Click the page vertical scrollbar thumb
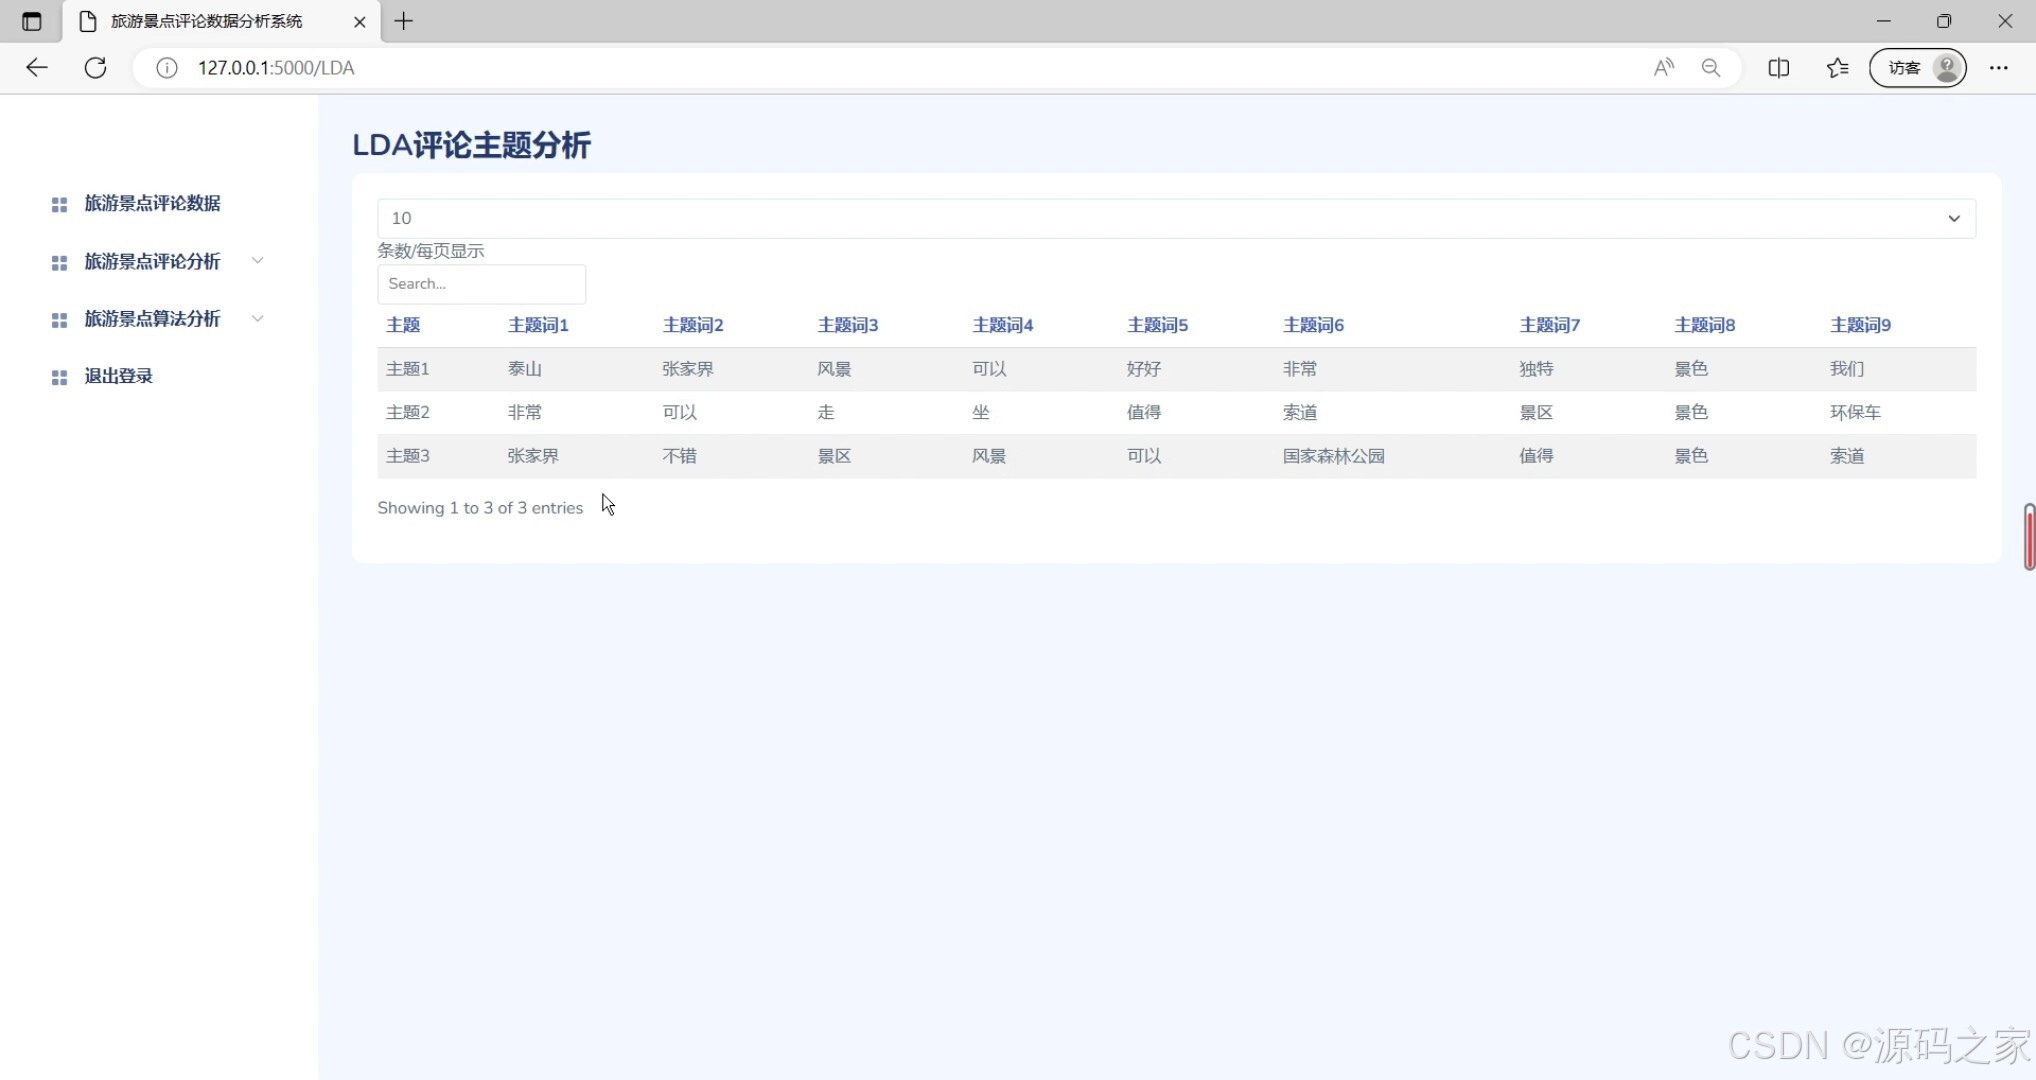The height and width of the screenshot is (1080, 2036). point(2029,537)
